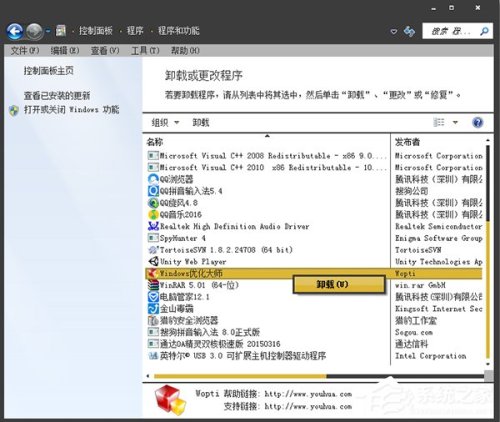Click the refresh icon beside address bar

click(409, 31)
